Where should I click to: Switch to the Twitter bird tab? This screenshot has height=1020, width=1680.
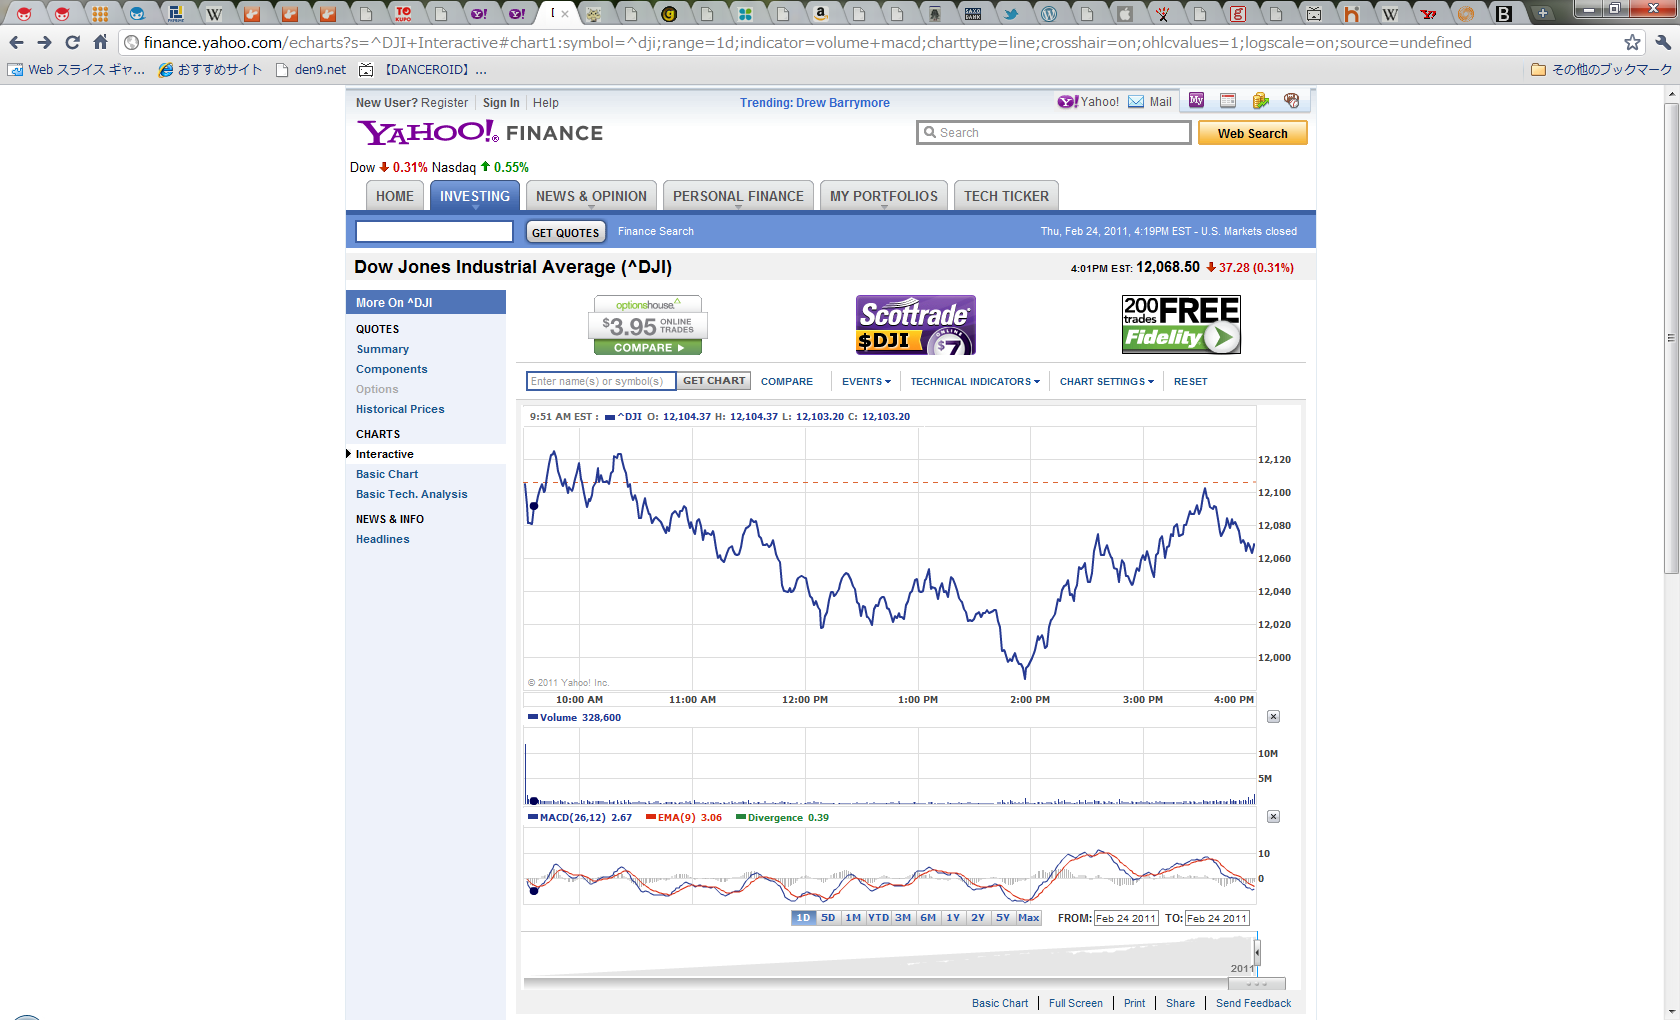pyautogui.click(x=1011, y=14)
